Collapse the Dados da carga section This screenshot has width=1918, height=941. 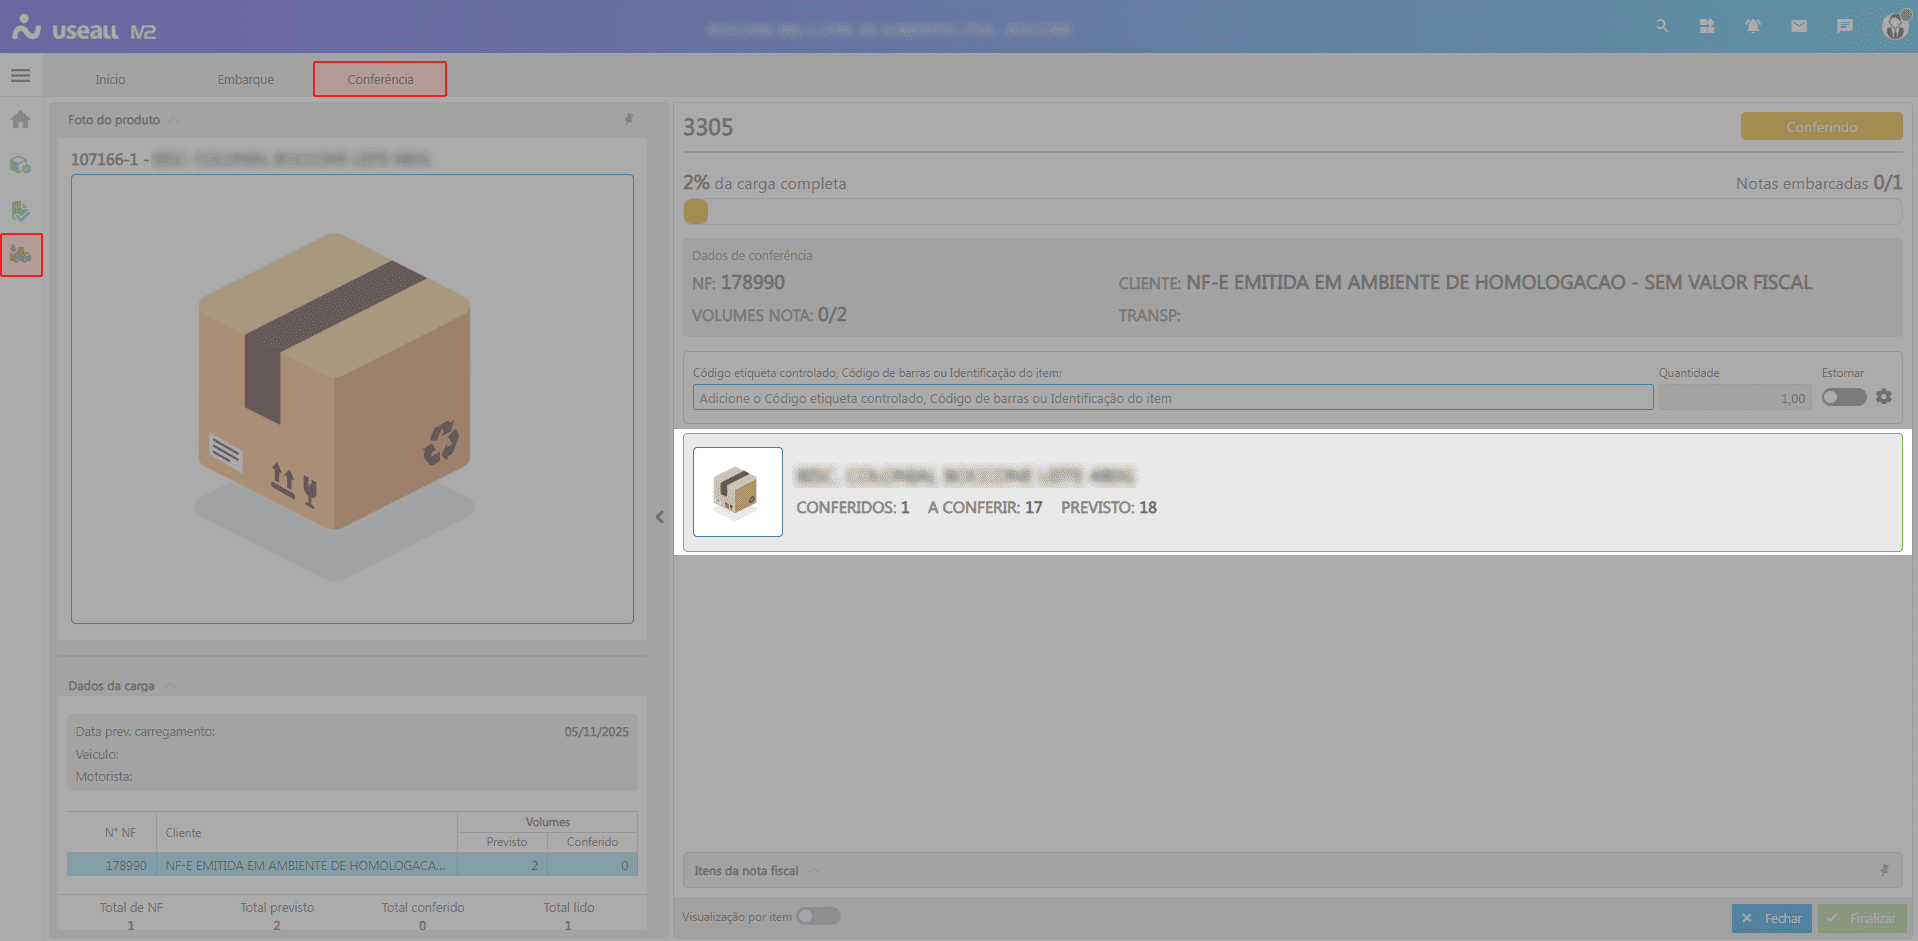pos(169,686)
